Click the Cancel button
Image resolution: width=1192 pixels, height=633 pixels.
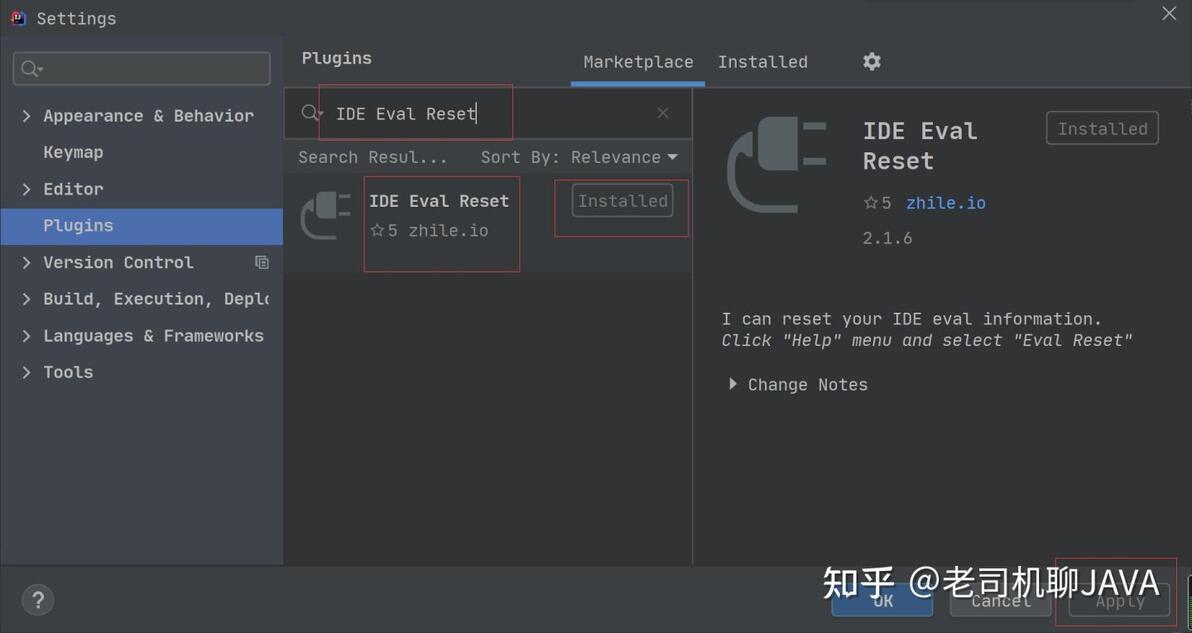[x=1000, y=600]
